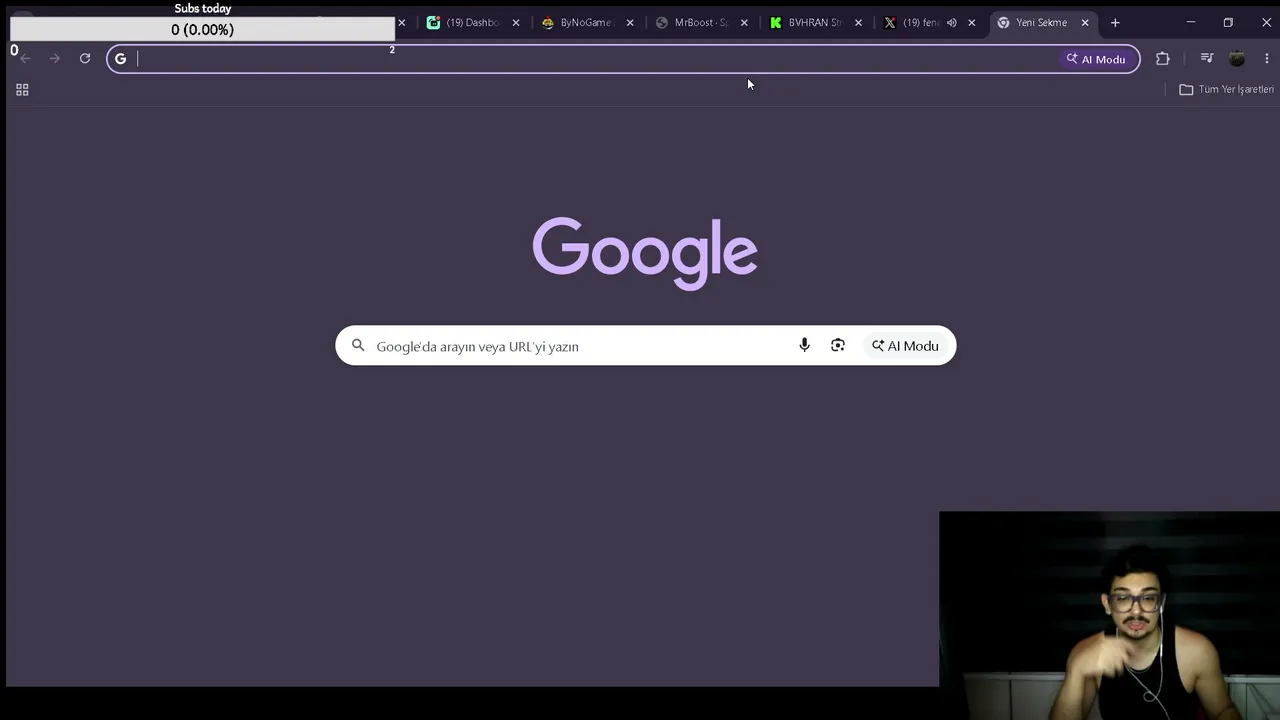The image size is (1280, 720).
Task: Close the X (19) tab
Action: (x=971, y=23)
